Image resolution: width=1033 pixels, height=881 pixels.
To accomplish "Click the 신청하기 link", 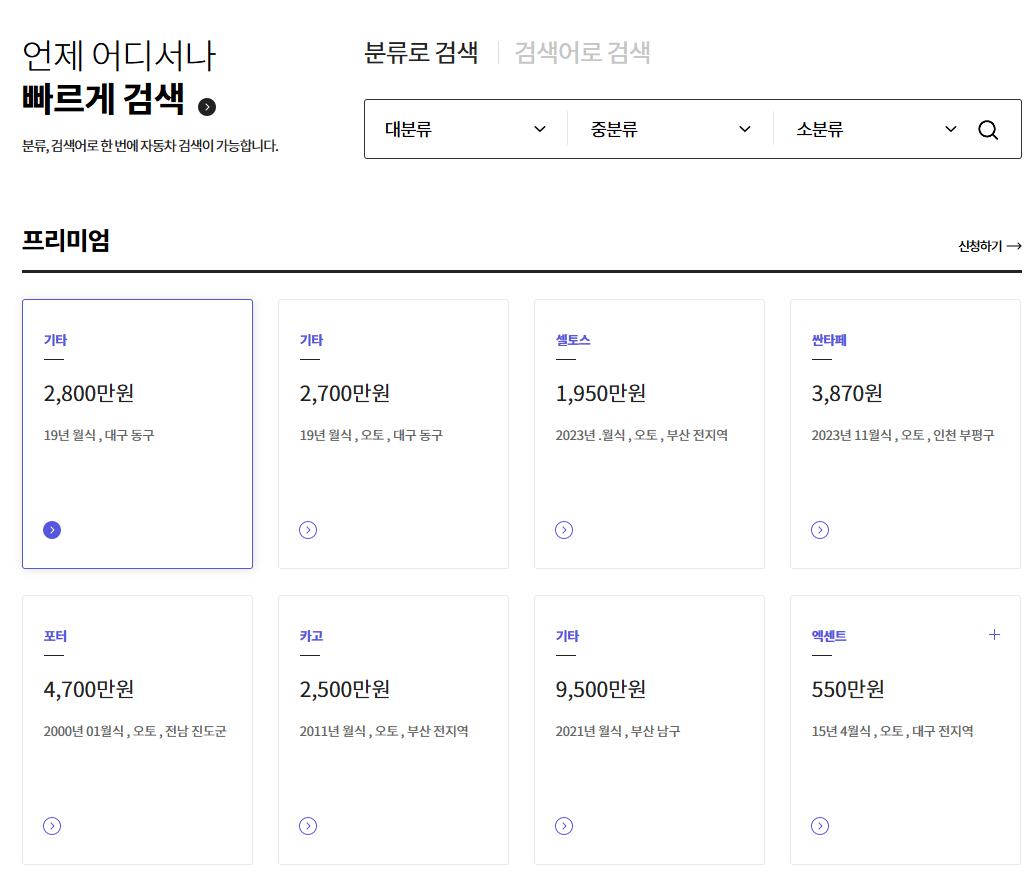I will point(990,246).
